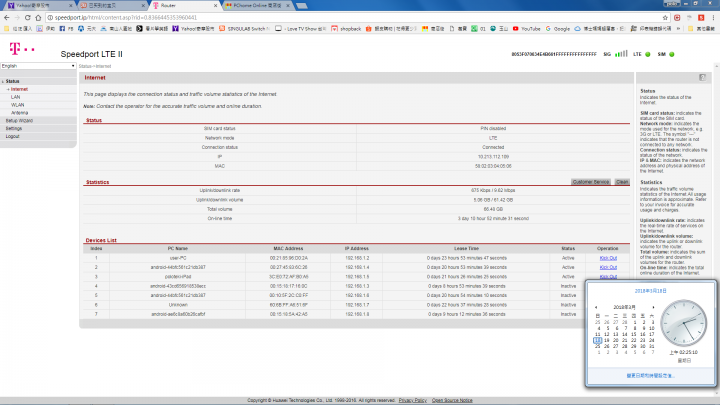Screen dimensions: 720x405
Task: Select day 18 in the calendar
Action: tap(597, 340)
